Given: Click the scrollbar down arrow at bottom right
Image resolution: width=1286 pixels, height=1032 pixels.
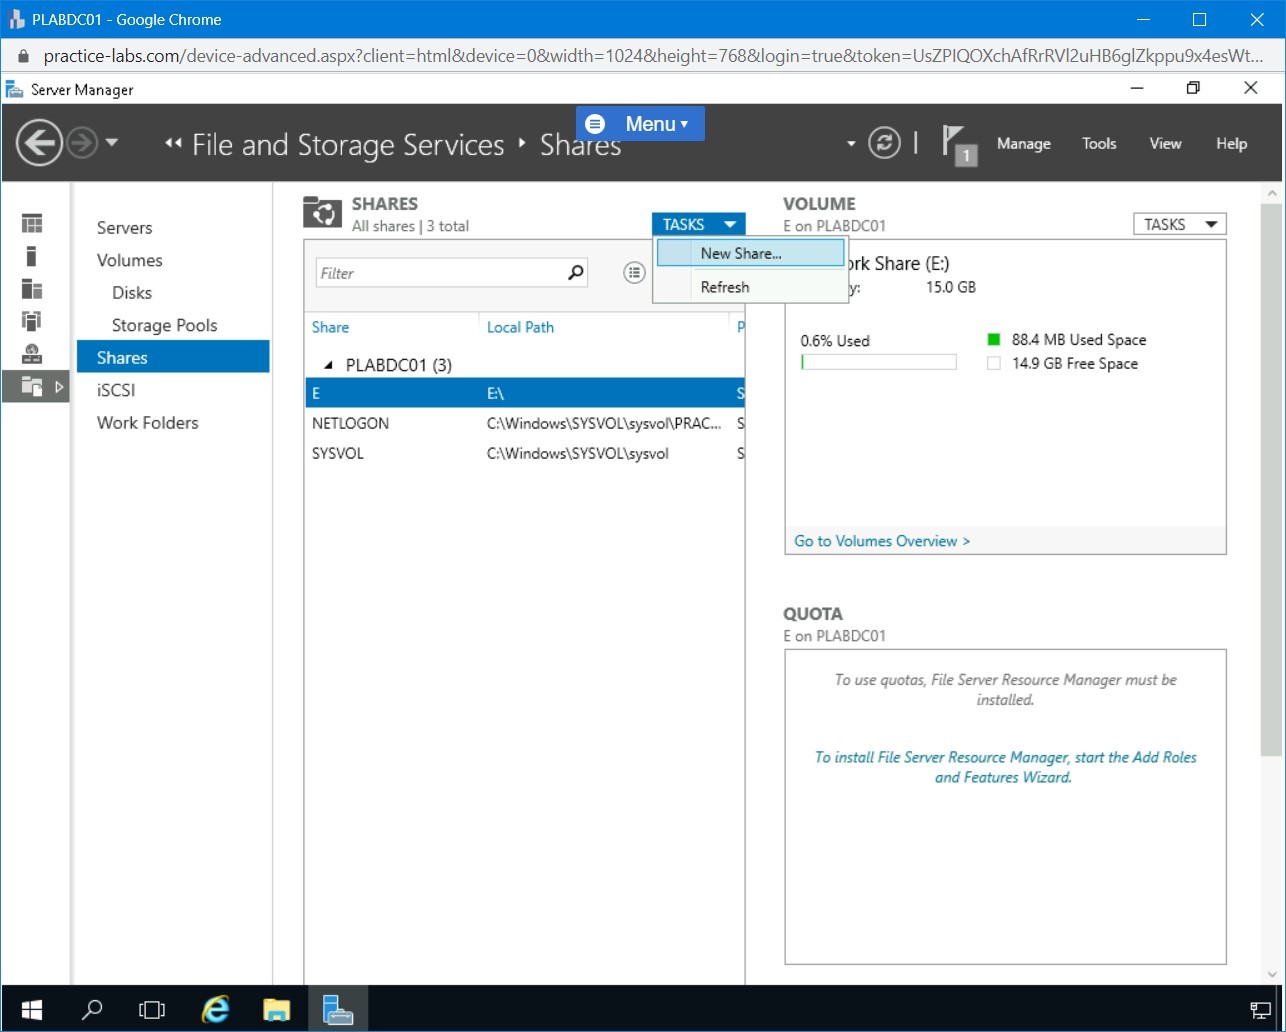Looking at the screenshot, I should point(1272,973).
